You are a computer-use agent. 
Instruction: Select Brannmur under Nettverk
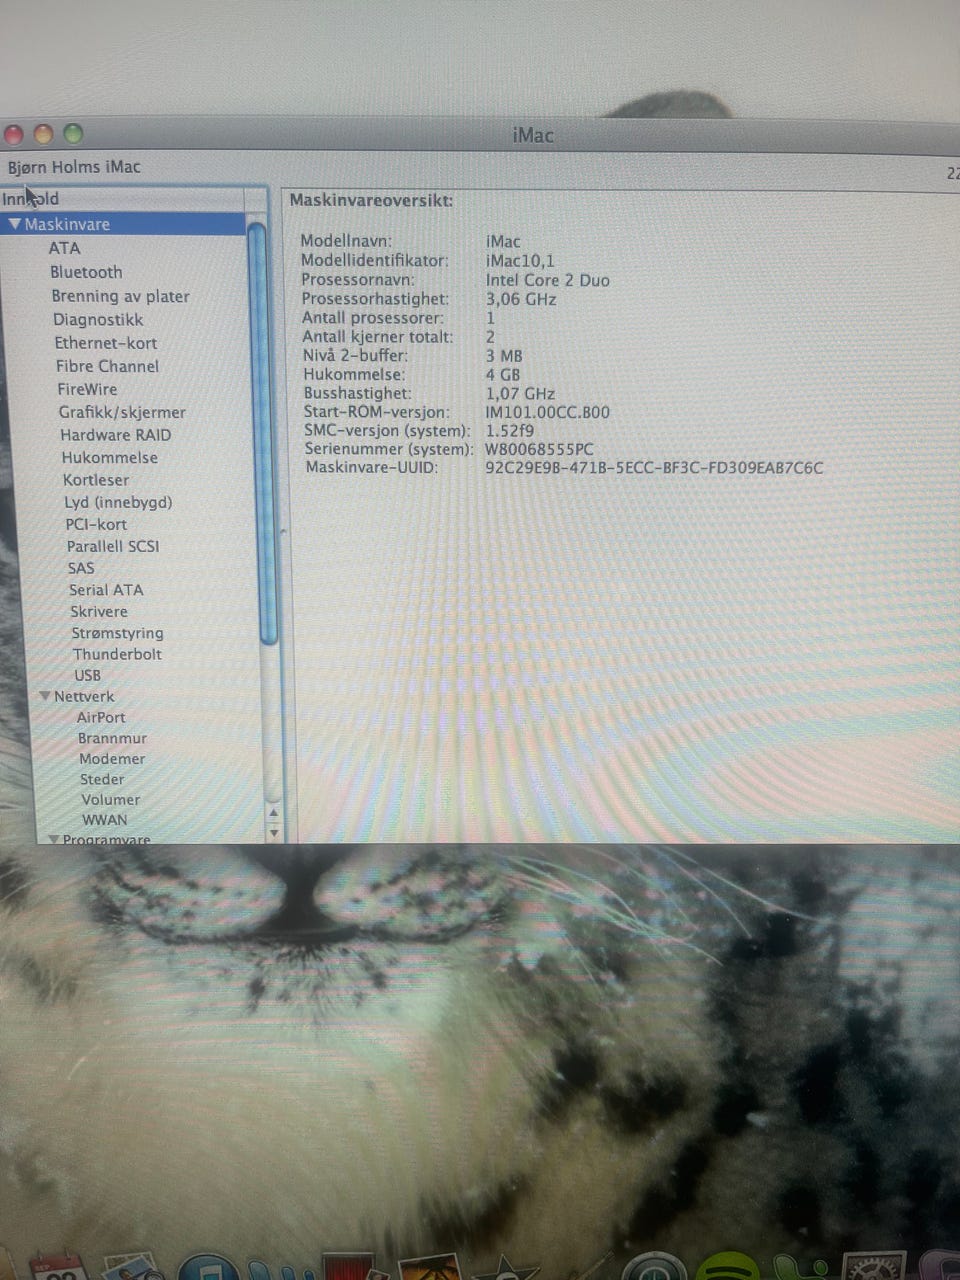click(112, 738)
